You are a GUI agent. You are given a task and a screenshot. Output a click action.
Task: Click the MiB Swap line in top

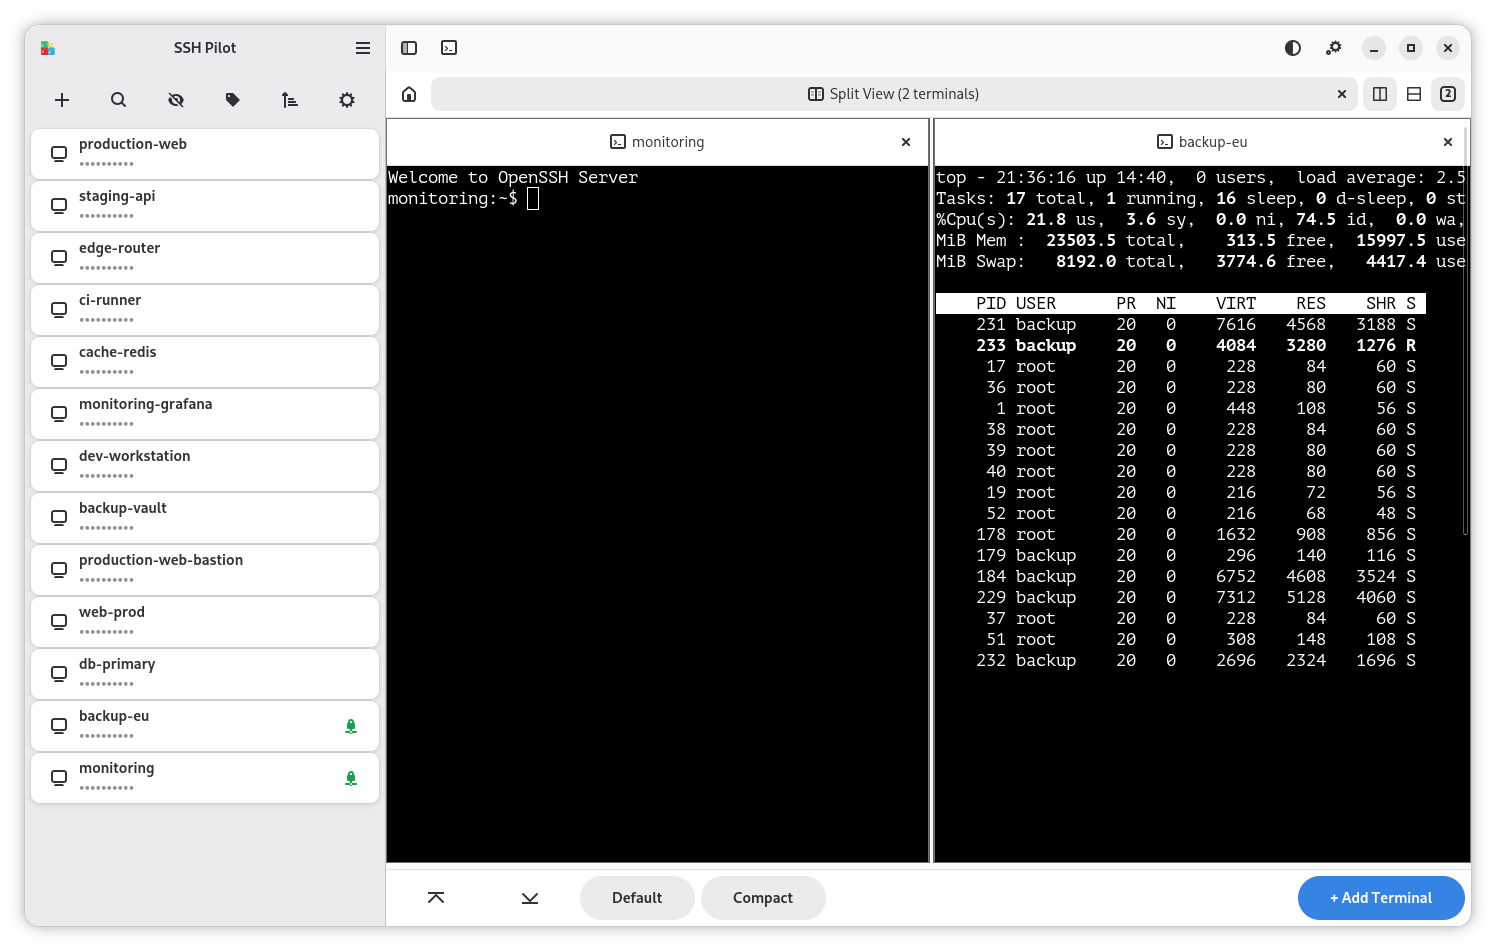(x=1201, y=261)
